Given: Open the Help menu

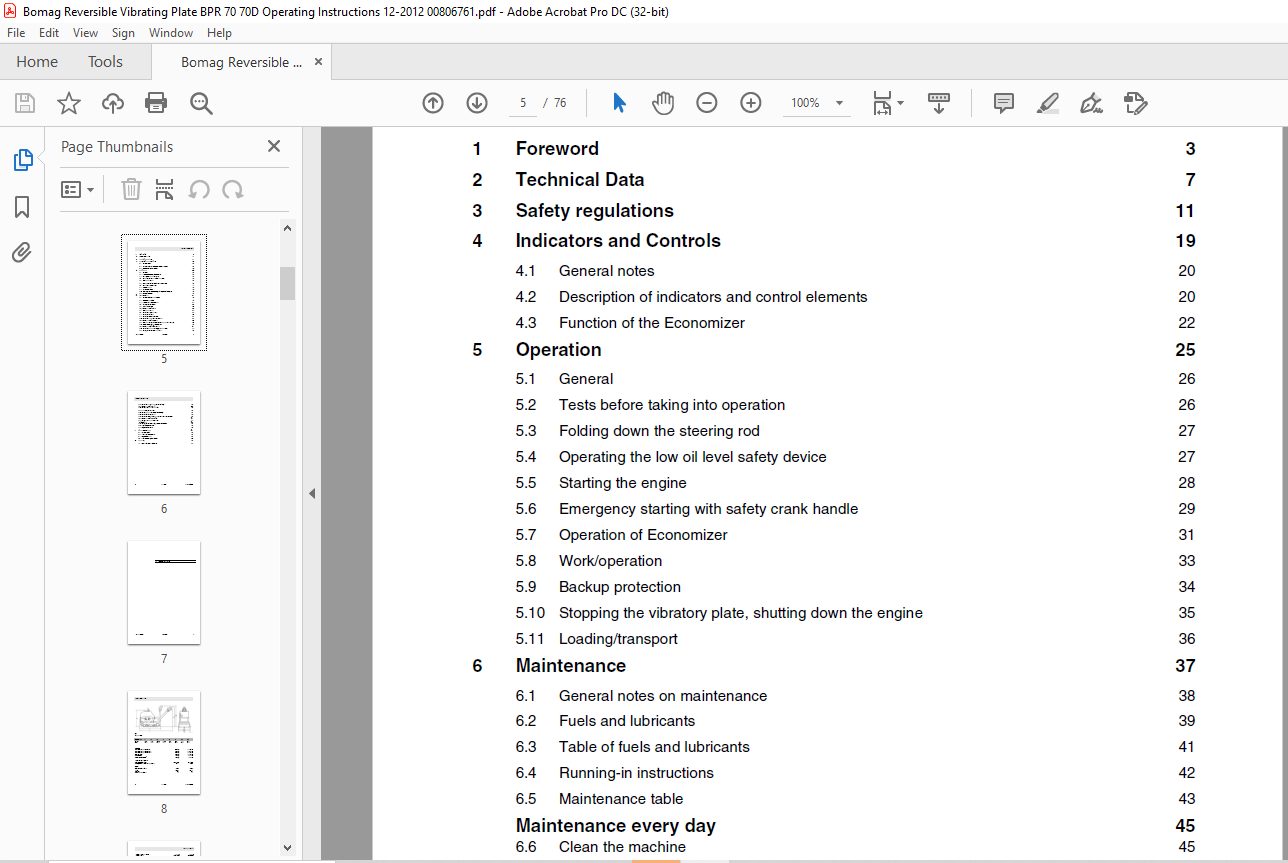Looking at the screenshot, I should click(x=219, y=33).
